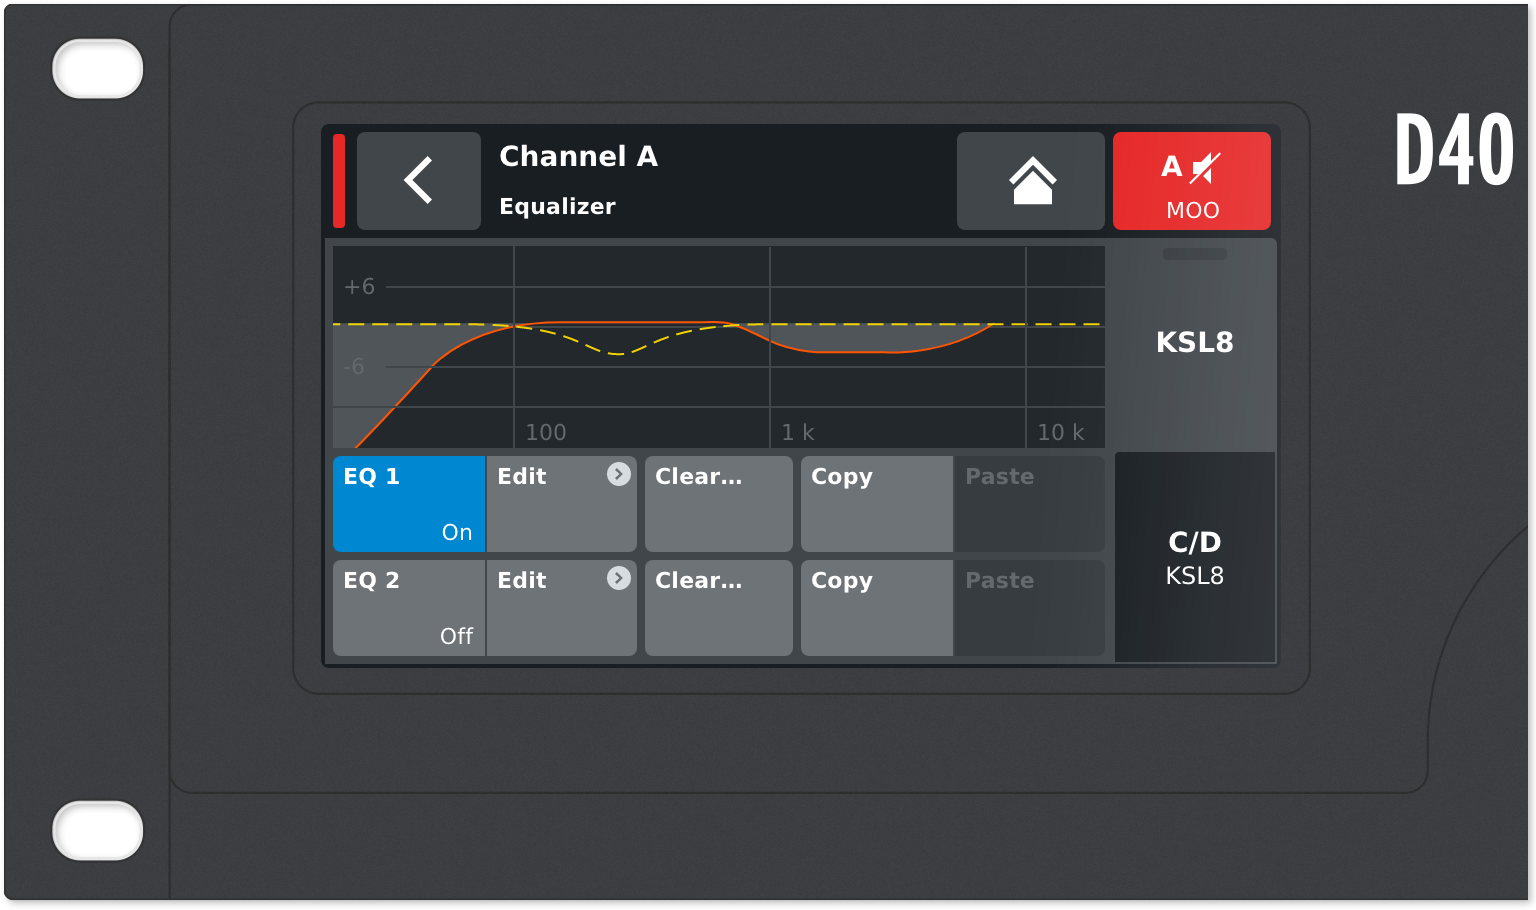The height and width of the screenshot is (910, 1536).
Task: Click the Channel A title text
Action: coord(578,157)
